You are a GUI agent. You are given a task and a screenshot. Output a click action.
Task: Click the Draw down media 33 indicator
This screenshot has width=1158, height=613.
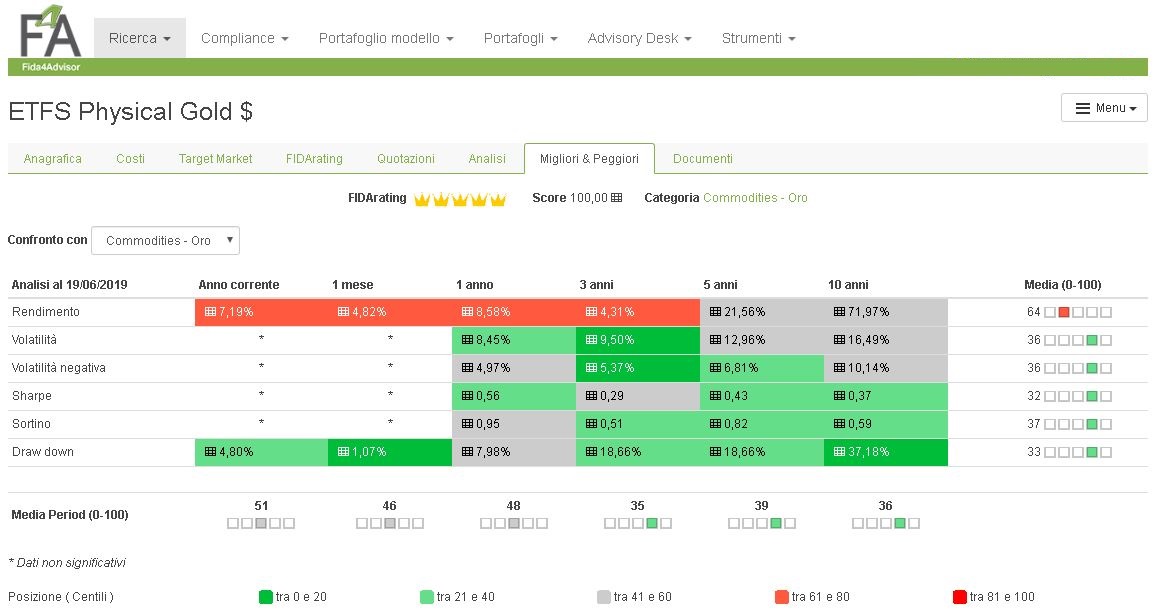(x=1078, y=453)
